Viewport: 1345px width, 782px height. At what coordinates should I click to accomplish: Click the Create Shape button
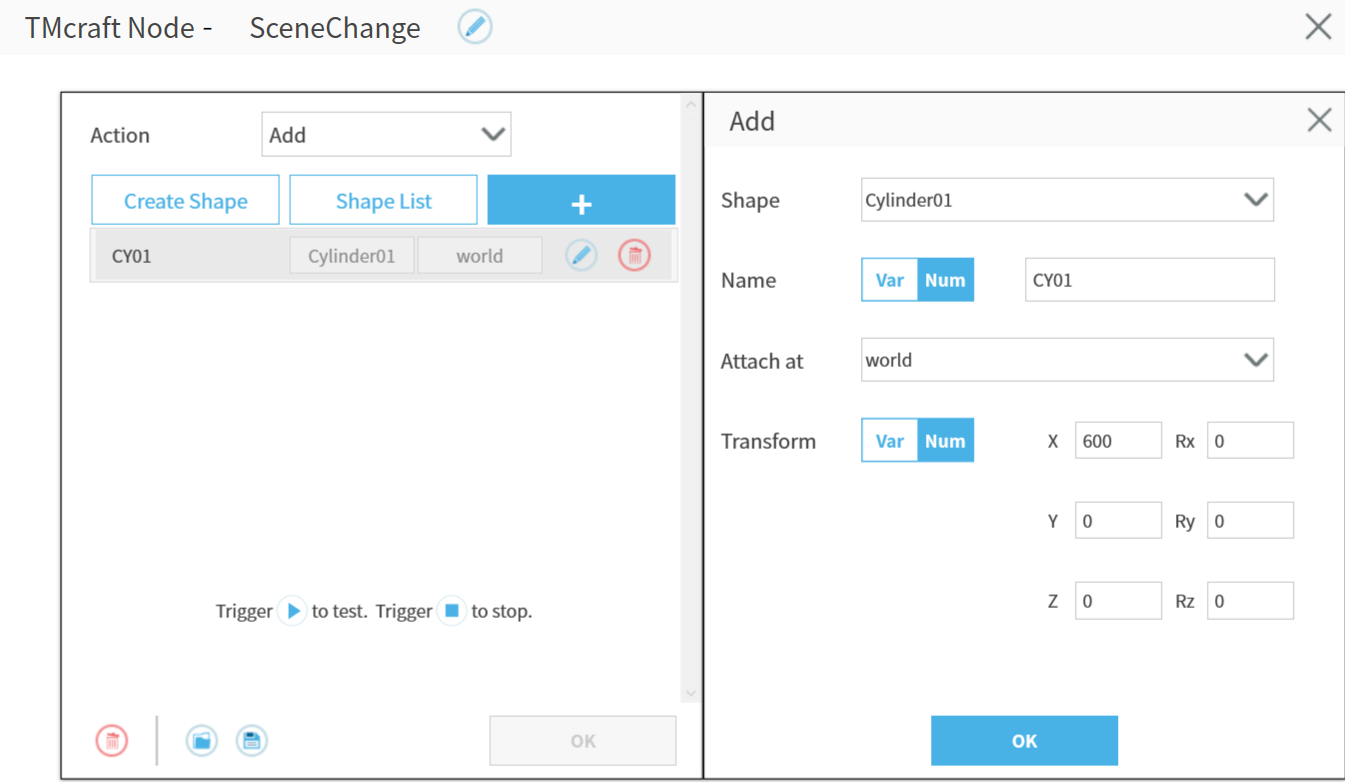click(x=185, y=201)
